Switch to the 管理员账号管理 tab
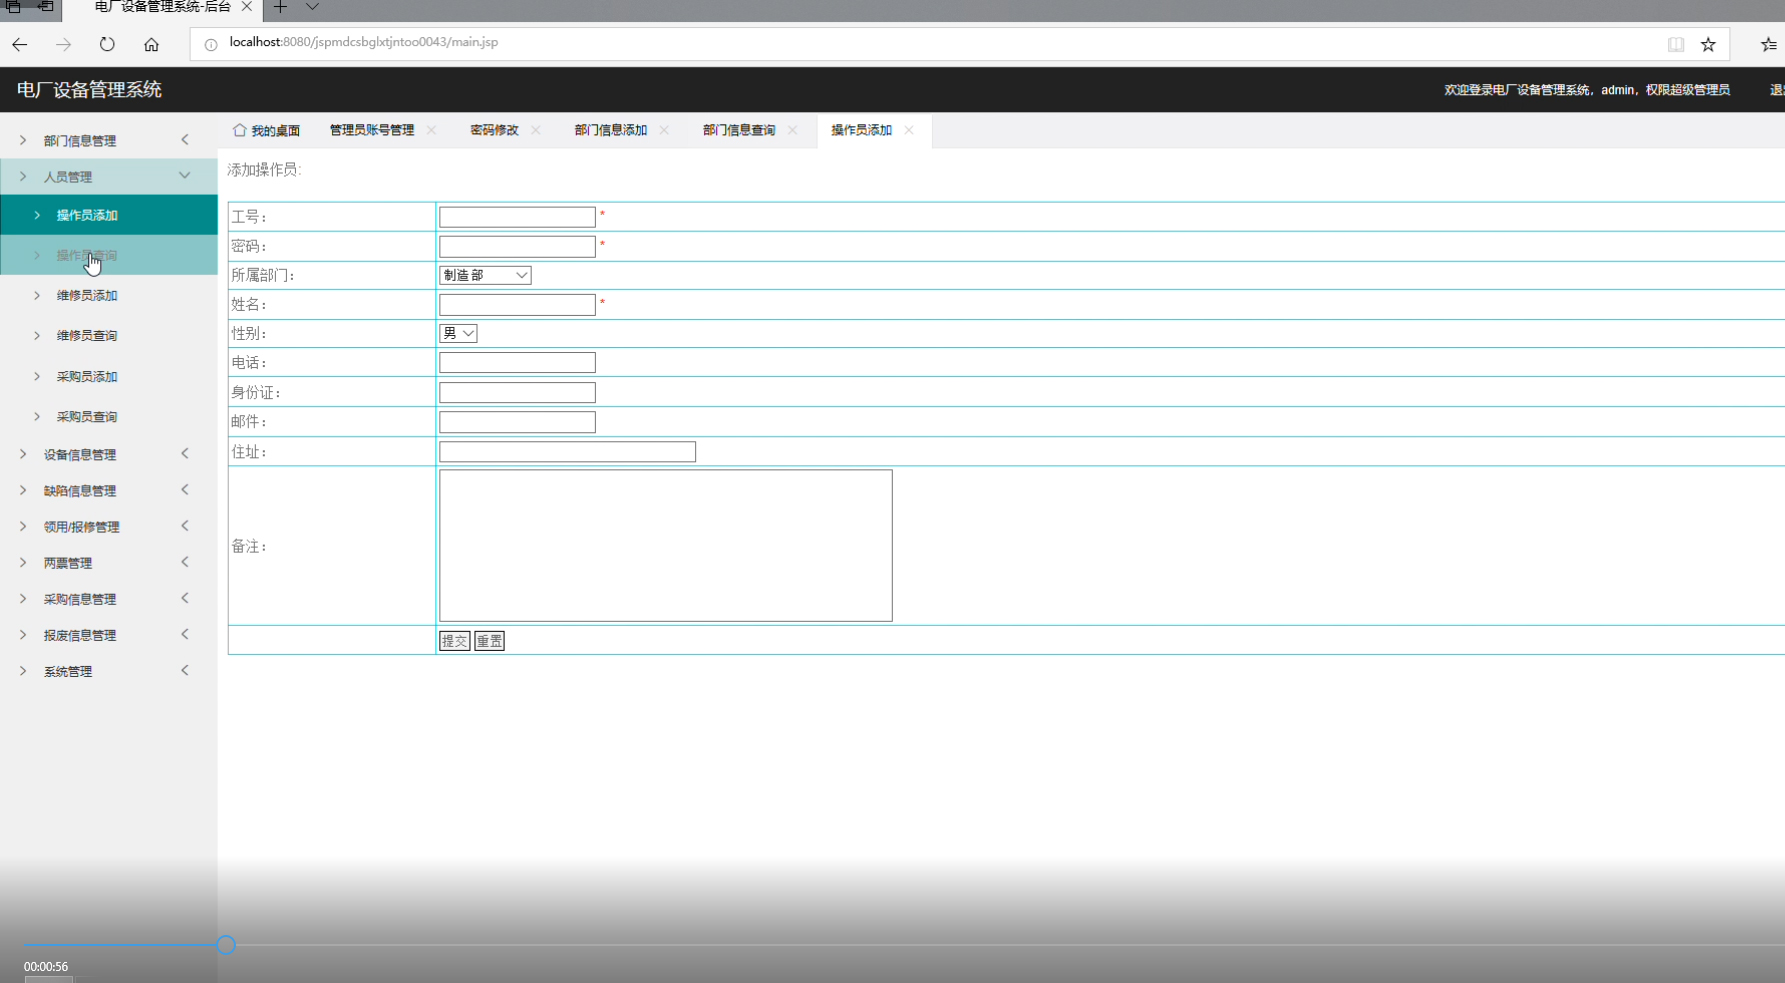The width and height of the screenshot is (1785, 983). pyautogui.click(x=372, y=130)
